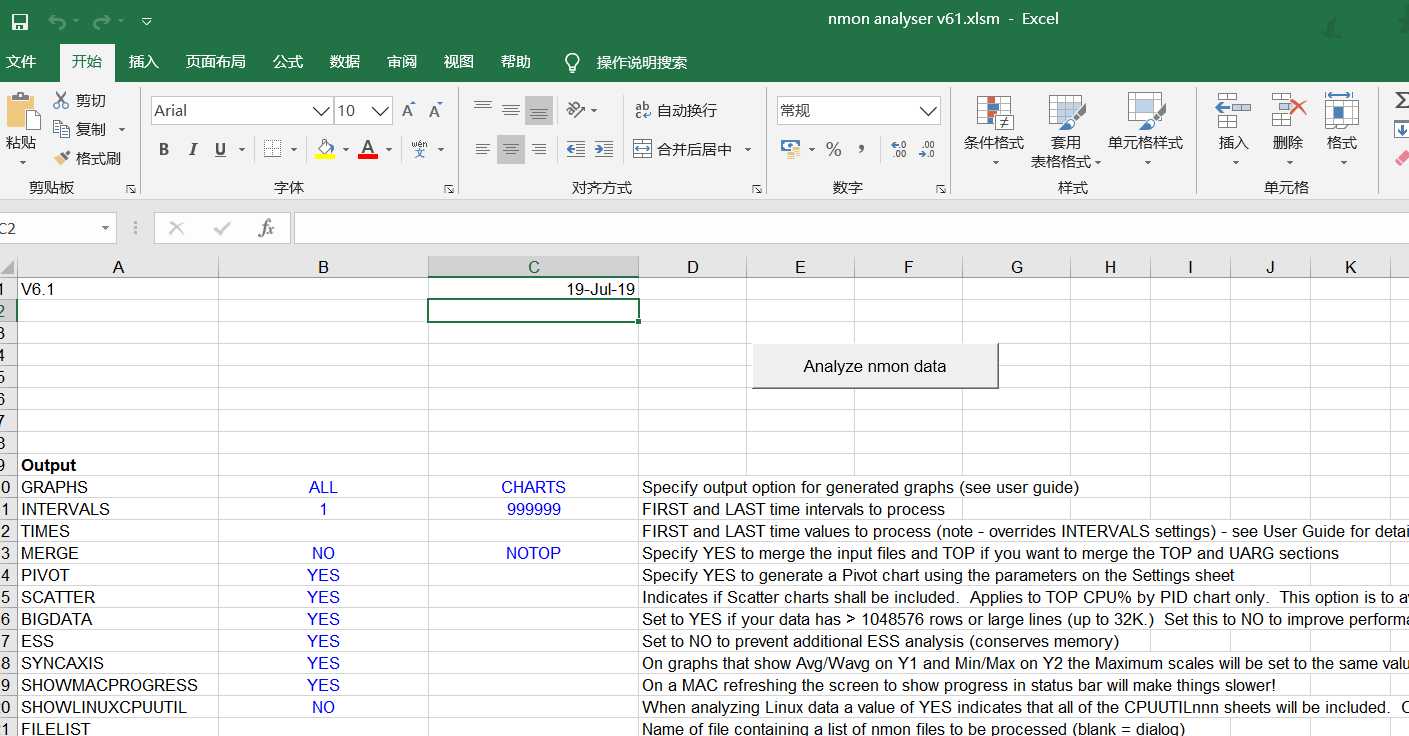The width and height of the screenshot is (1409, 736).
Task: Click the Decrease Decimal icon
Action: tap(927, 150)
